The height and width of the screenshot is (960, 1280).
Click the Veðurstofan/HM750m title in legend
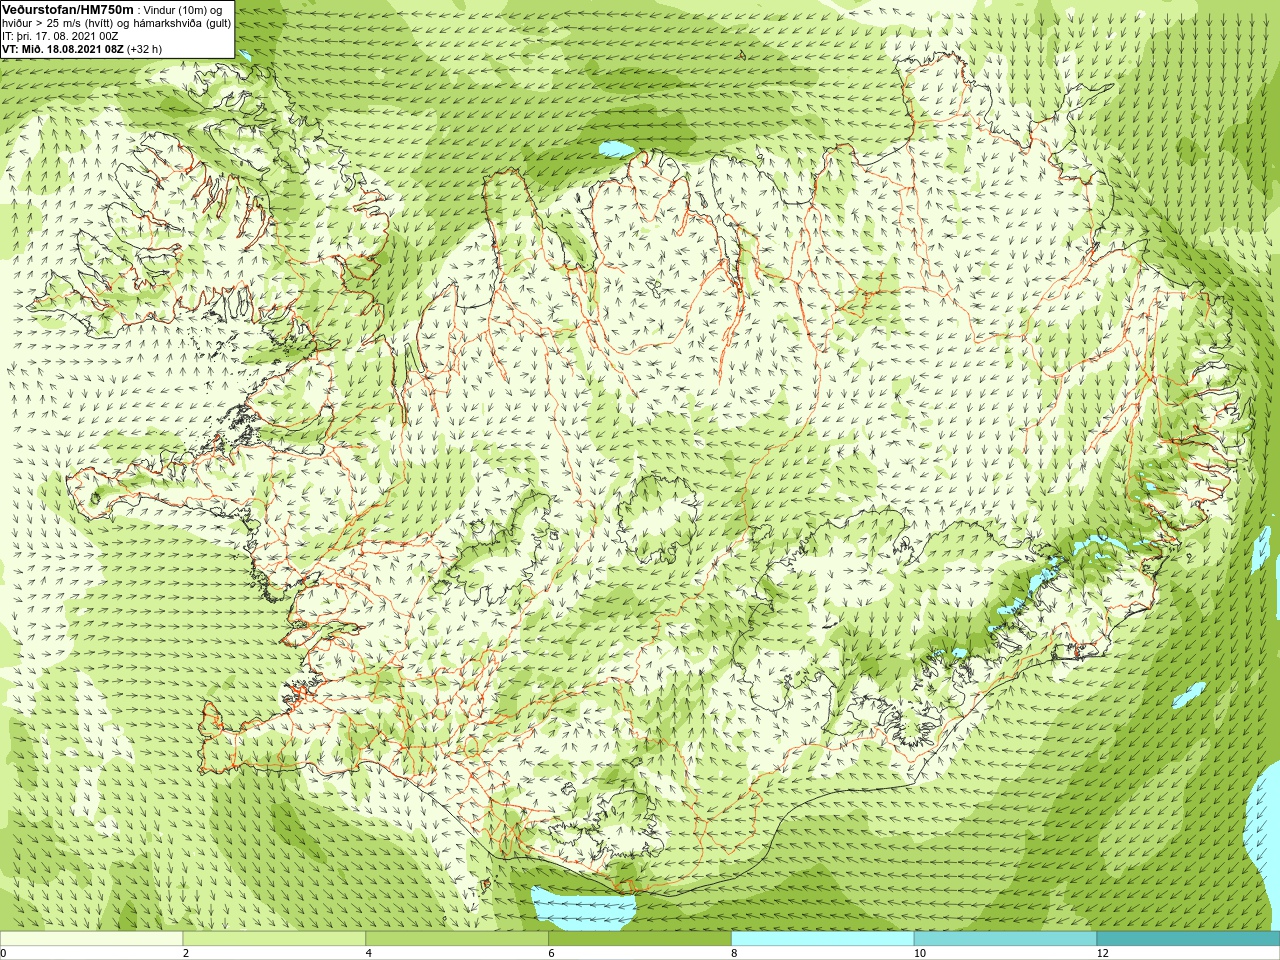pyautogui.click(x=68, y=9)
